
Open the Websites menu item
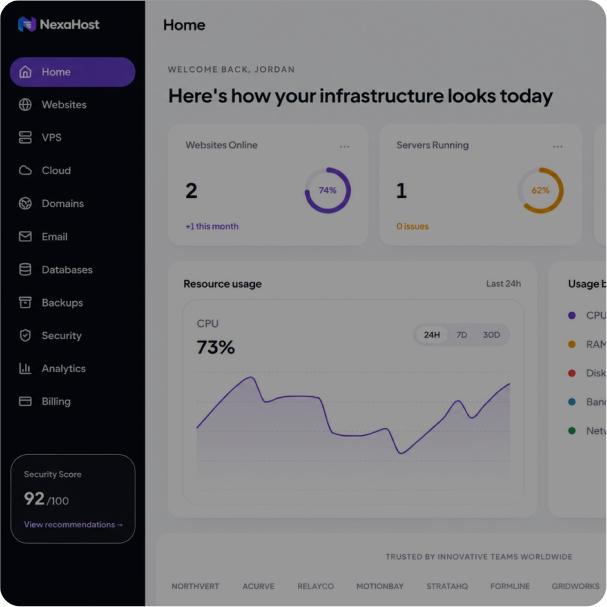[72, 105]
